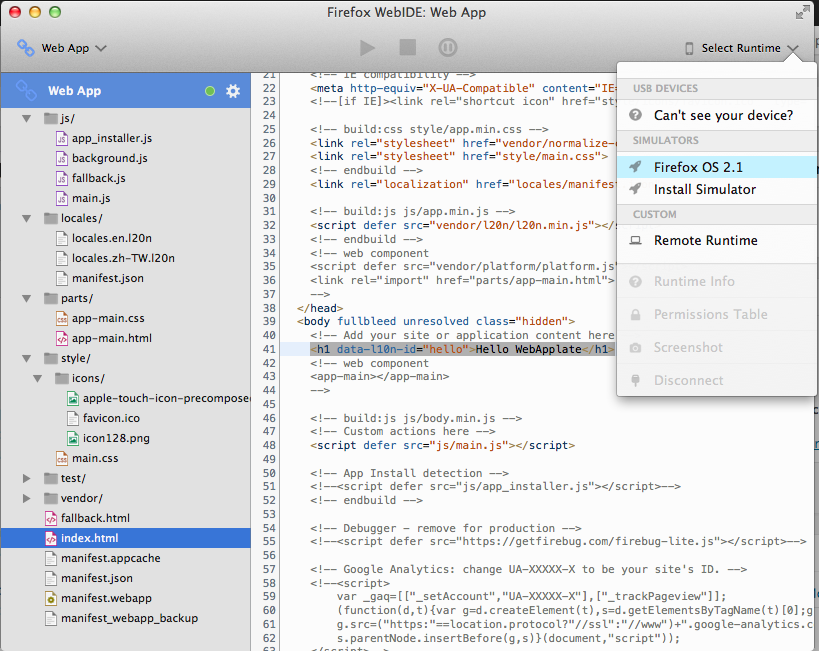Click the Google Analytics comment line

[x=529, y=569]
